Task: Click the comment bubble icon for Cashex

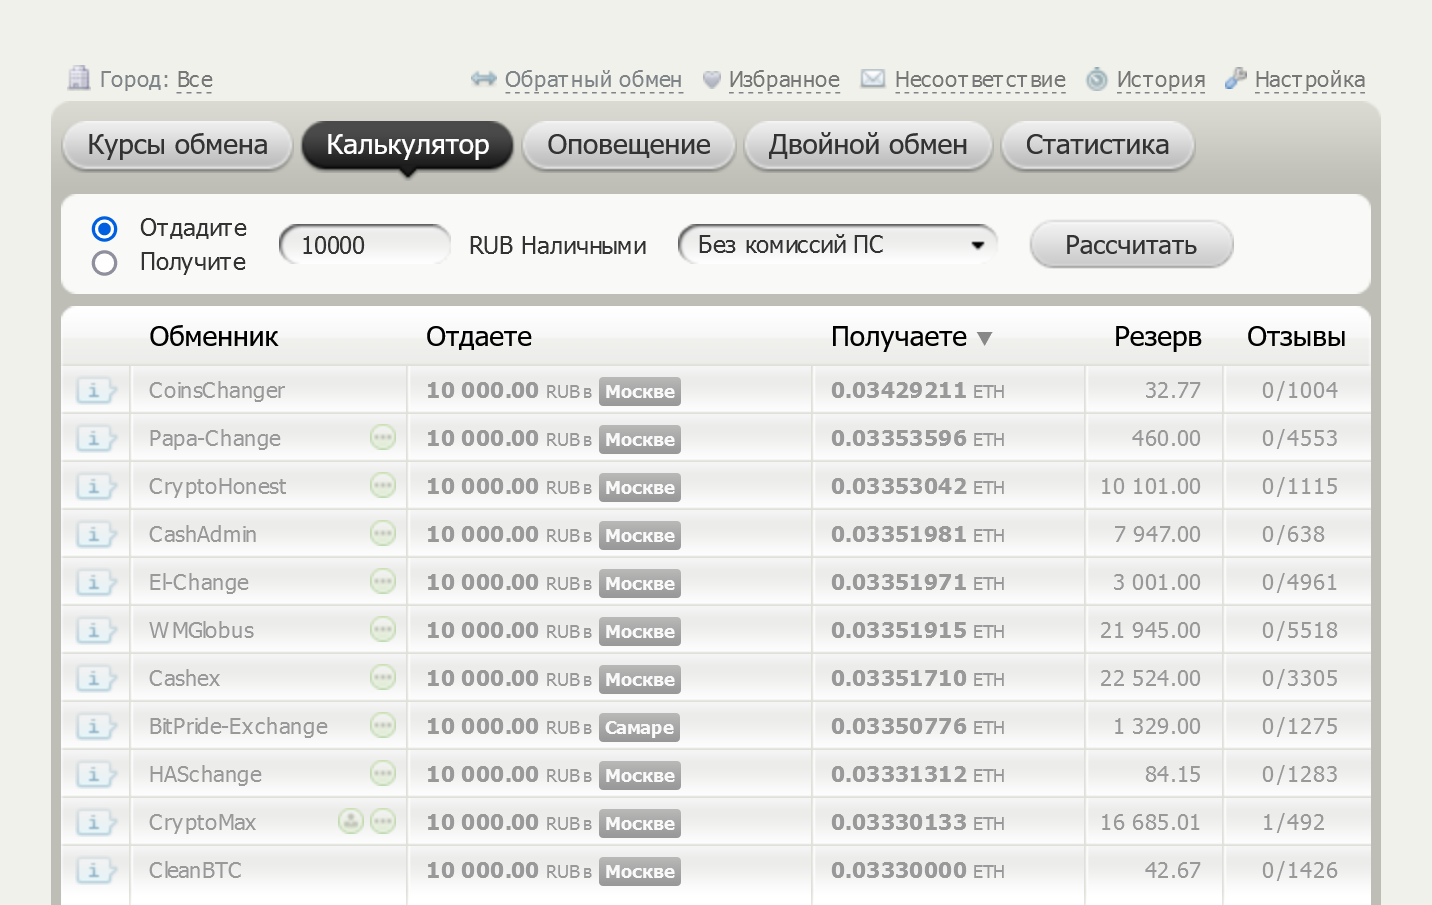Action: (383, 677)
